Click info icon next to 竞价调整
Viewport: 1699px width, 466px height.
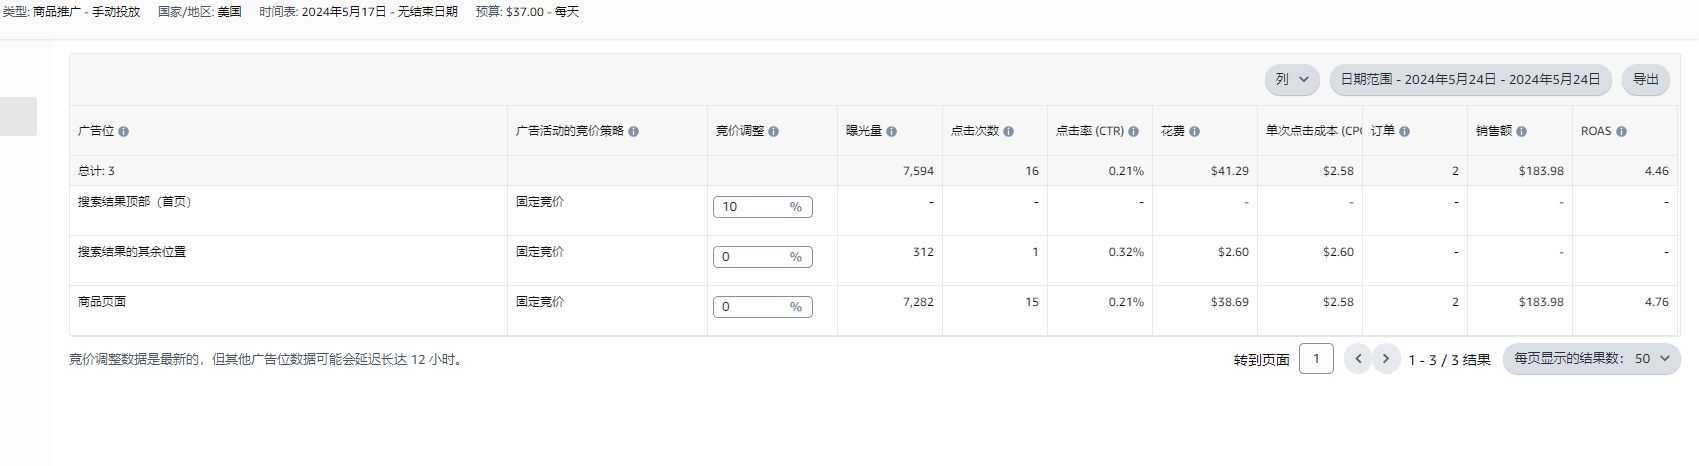pos(773,132)
